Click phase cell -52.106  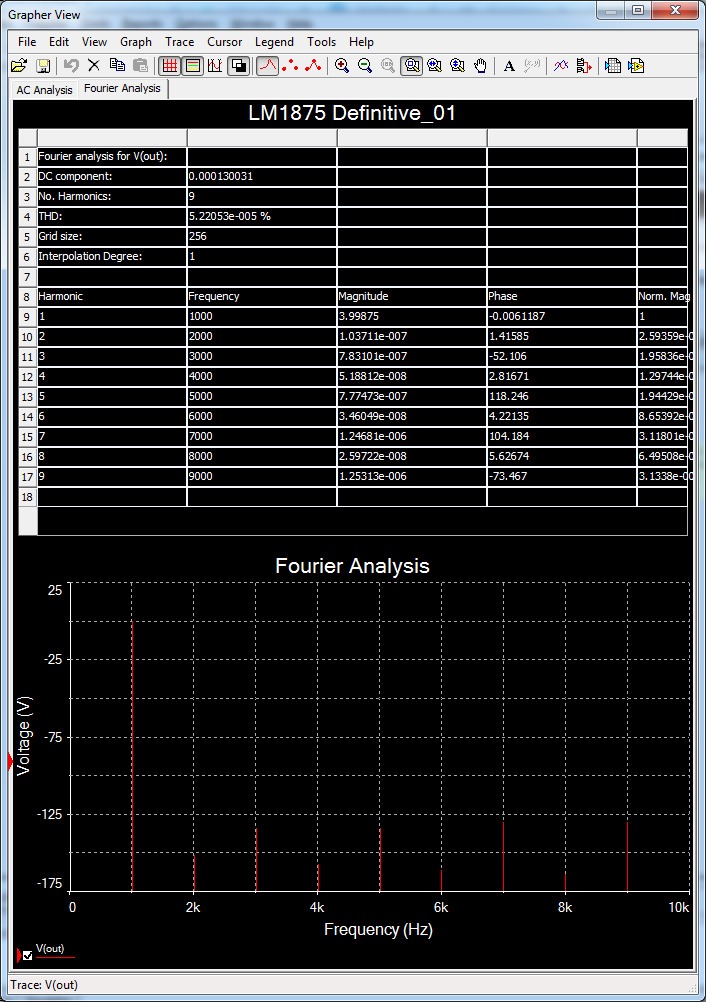click(x=562, y=356)
